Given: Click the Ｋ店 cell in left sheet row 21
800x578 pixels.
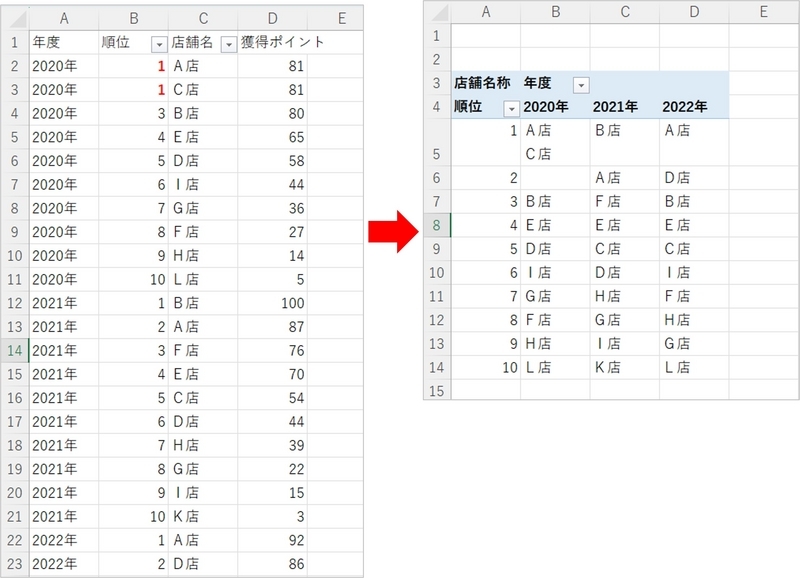Looking at the screenshot, I should (x=203, y=516).
